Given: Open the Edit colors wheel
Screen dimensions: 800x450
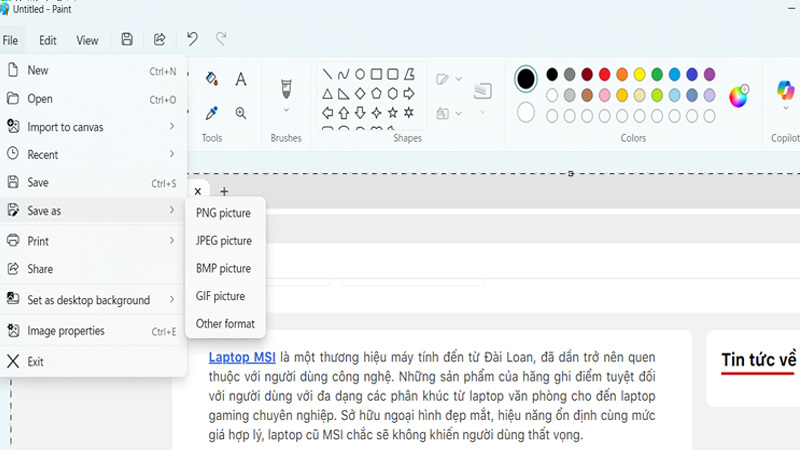Looking at the screenshot, I should 738,96.
